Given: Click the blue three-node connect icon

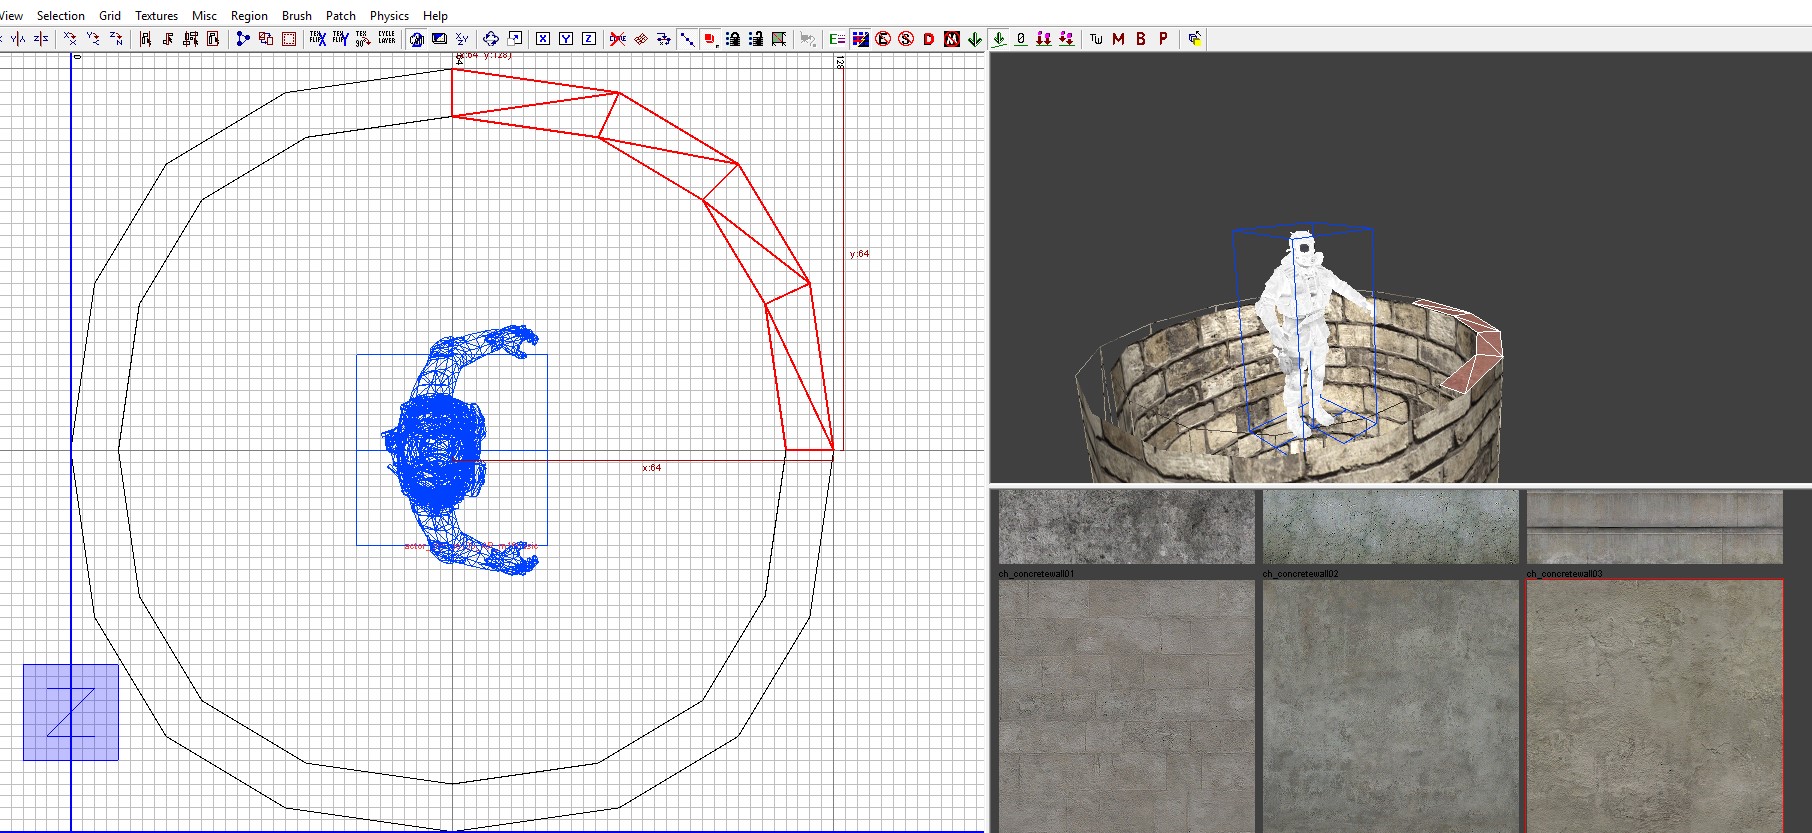Looking at the screenshot, I should pos(243,39).
